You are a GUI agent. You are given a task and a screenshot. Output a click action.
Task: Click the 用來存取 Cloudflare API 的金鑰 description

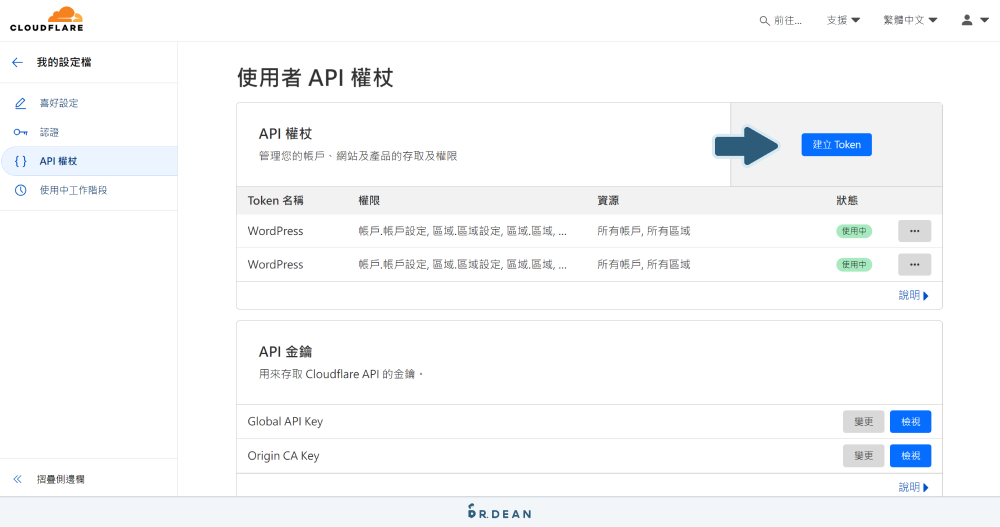(x=341, y=374)
